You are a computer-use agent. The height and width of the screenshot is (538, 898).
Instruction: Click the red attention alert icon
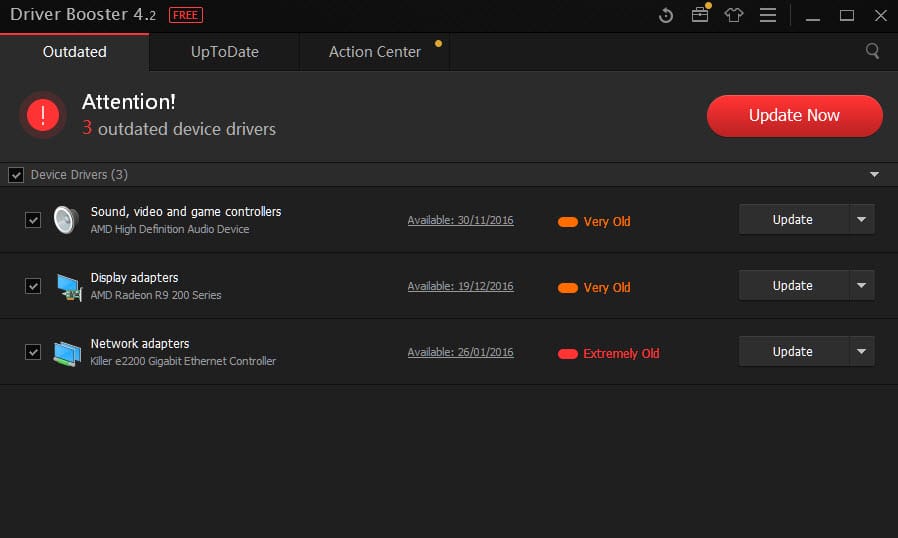43,115
